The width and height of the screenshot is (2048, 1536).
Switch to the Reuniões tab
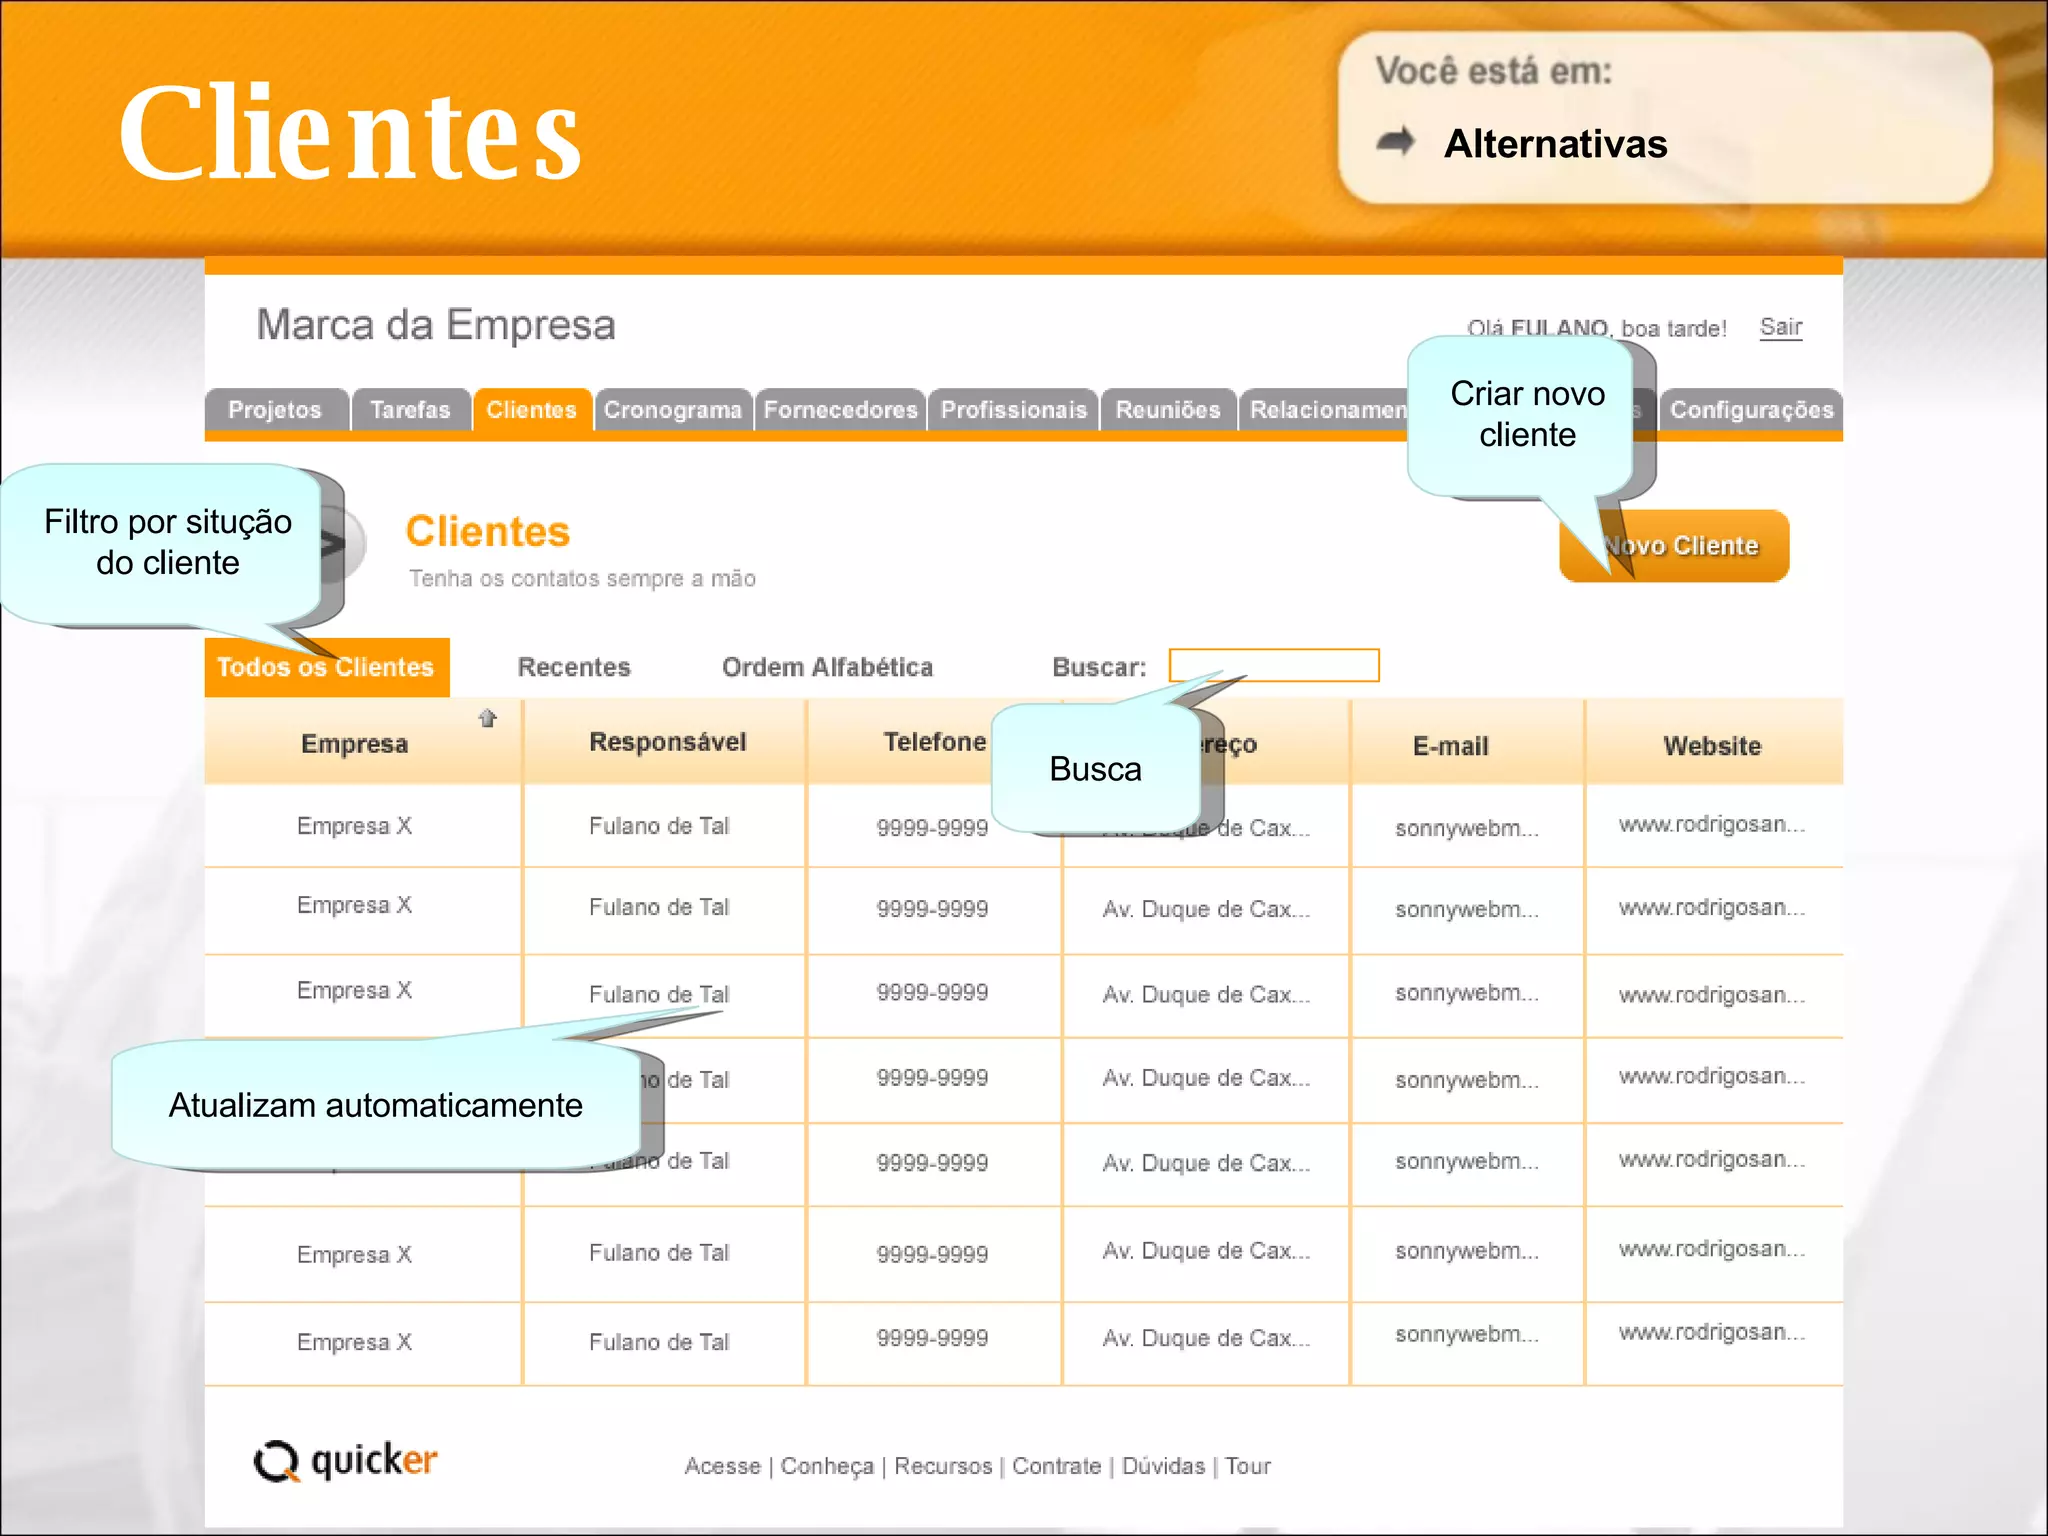[x=1168, y=410]
